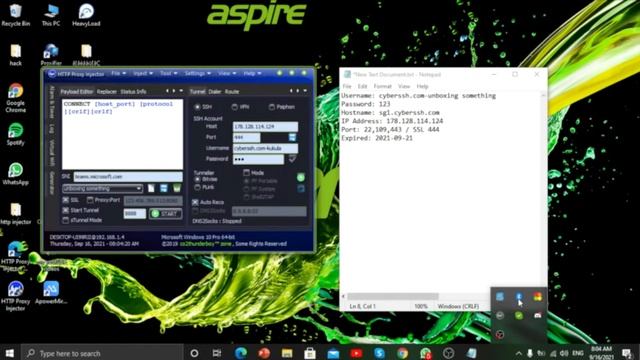The width and height of the screenshot is (640, 360).
Task: Open the Log side tab
Action: pyautogui.click(x=52, y=128)
